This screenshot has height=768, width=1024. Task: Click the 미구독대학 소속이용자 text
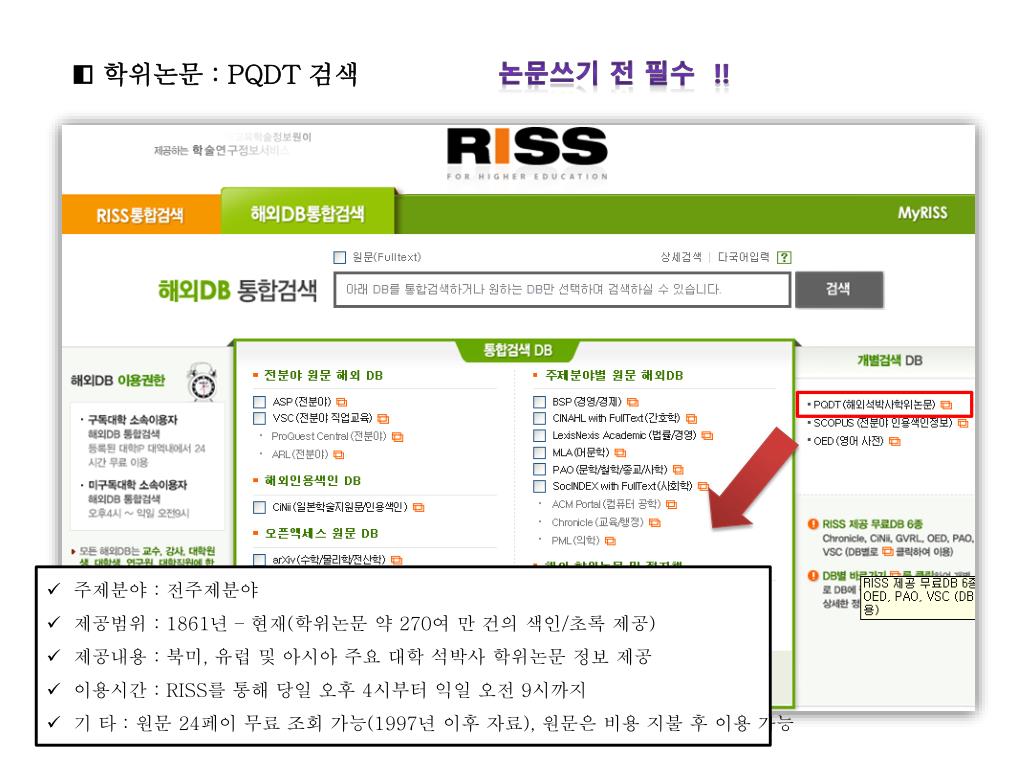click(137, 485)
